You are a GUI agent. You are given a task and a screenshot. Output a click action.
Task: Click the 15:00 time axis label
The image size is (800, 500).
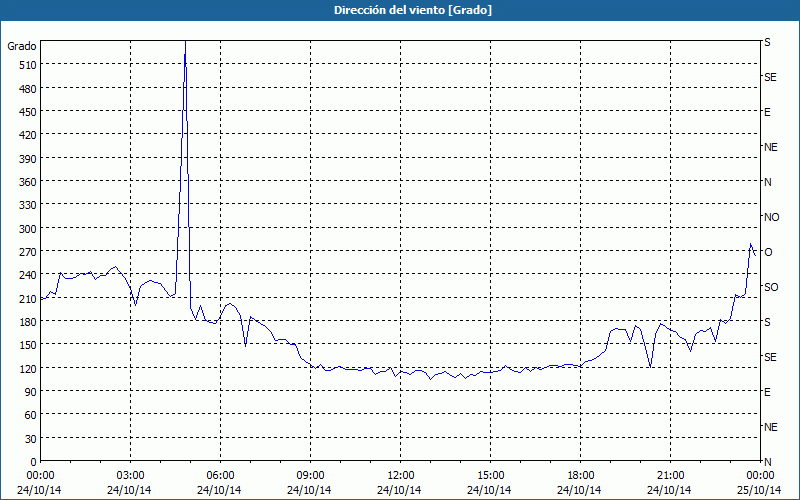490,476
